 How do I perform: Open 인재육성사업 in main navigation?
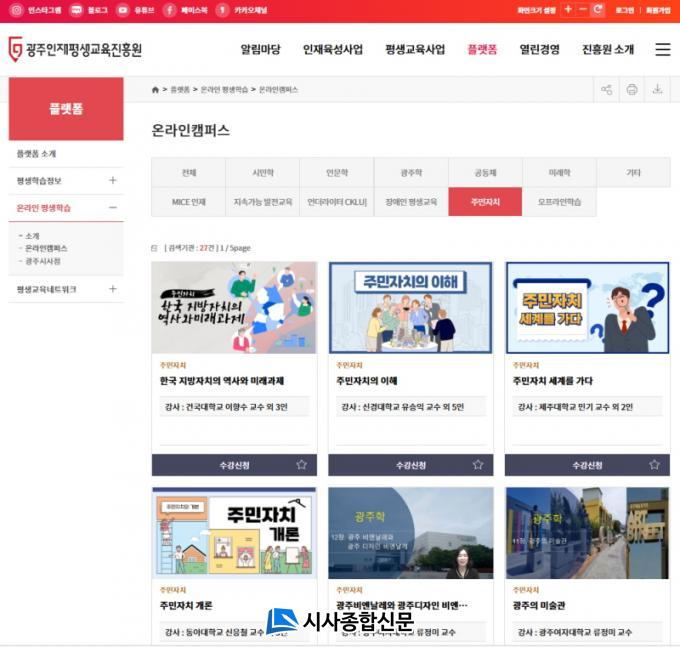tap(332, 50)
